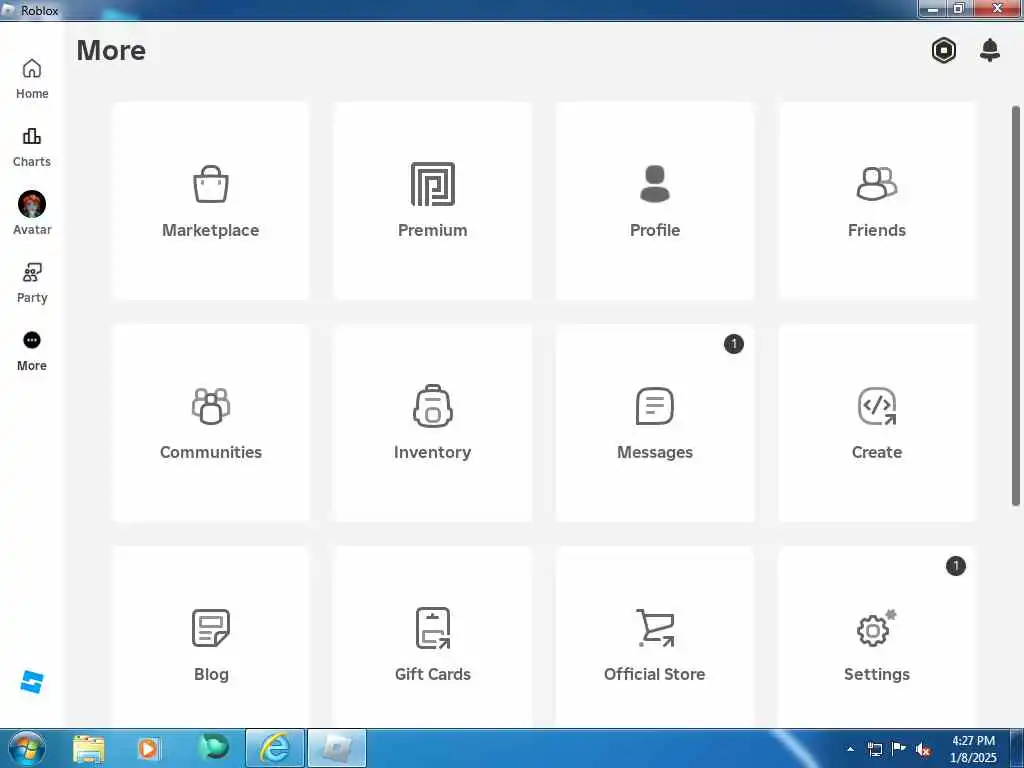
Task: Open the notifications bell
Action: [x=990, y=50]
